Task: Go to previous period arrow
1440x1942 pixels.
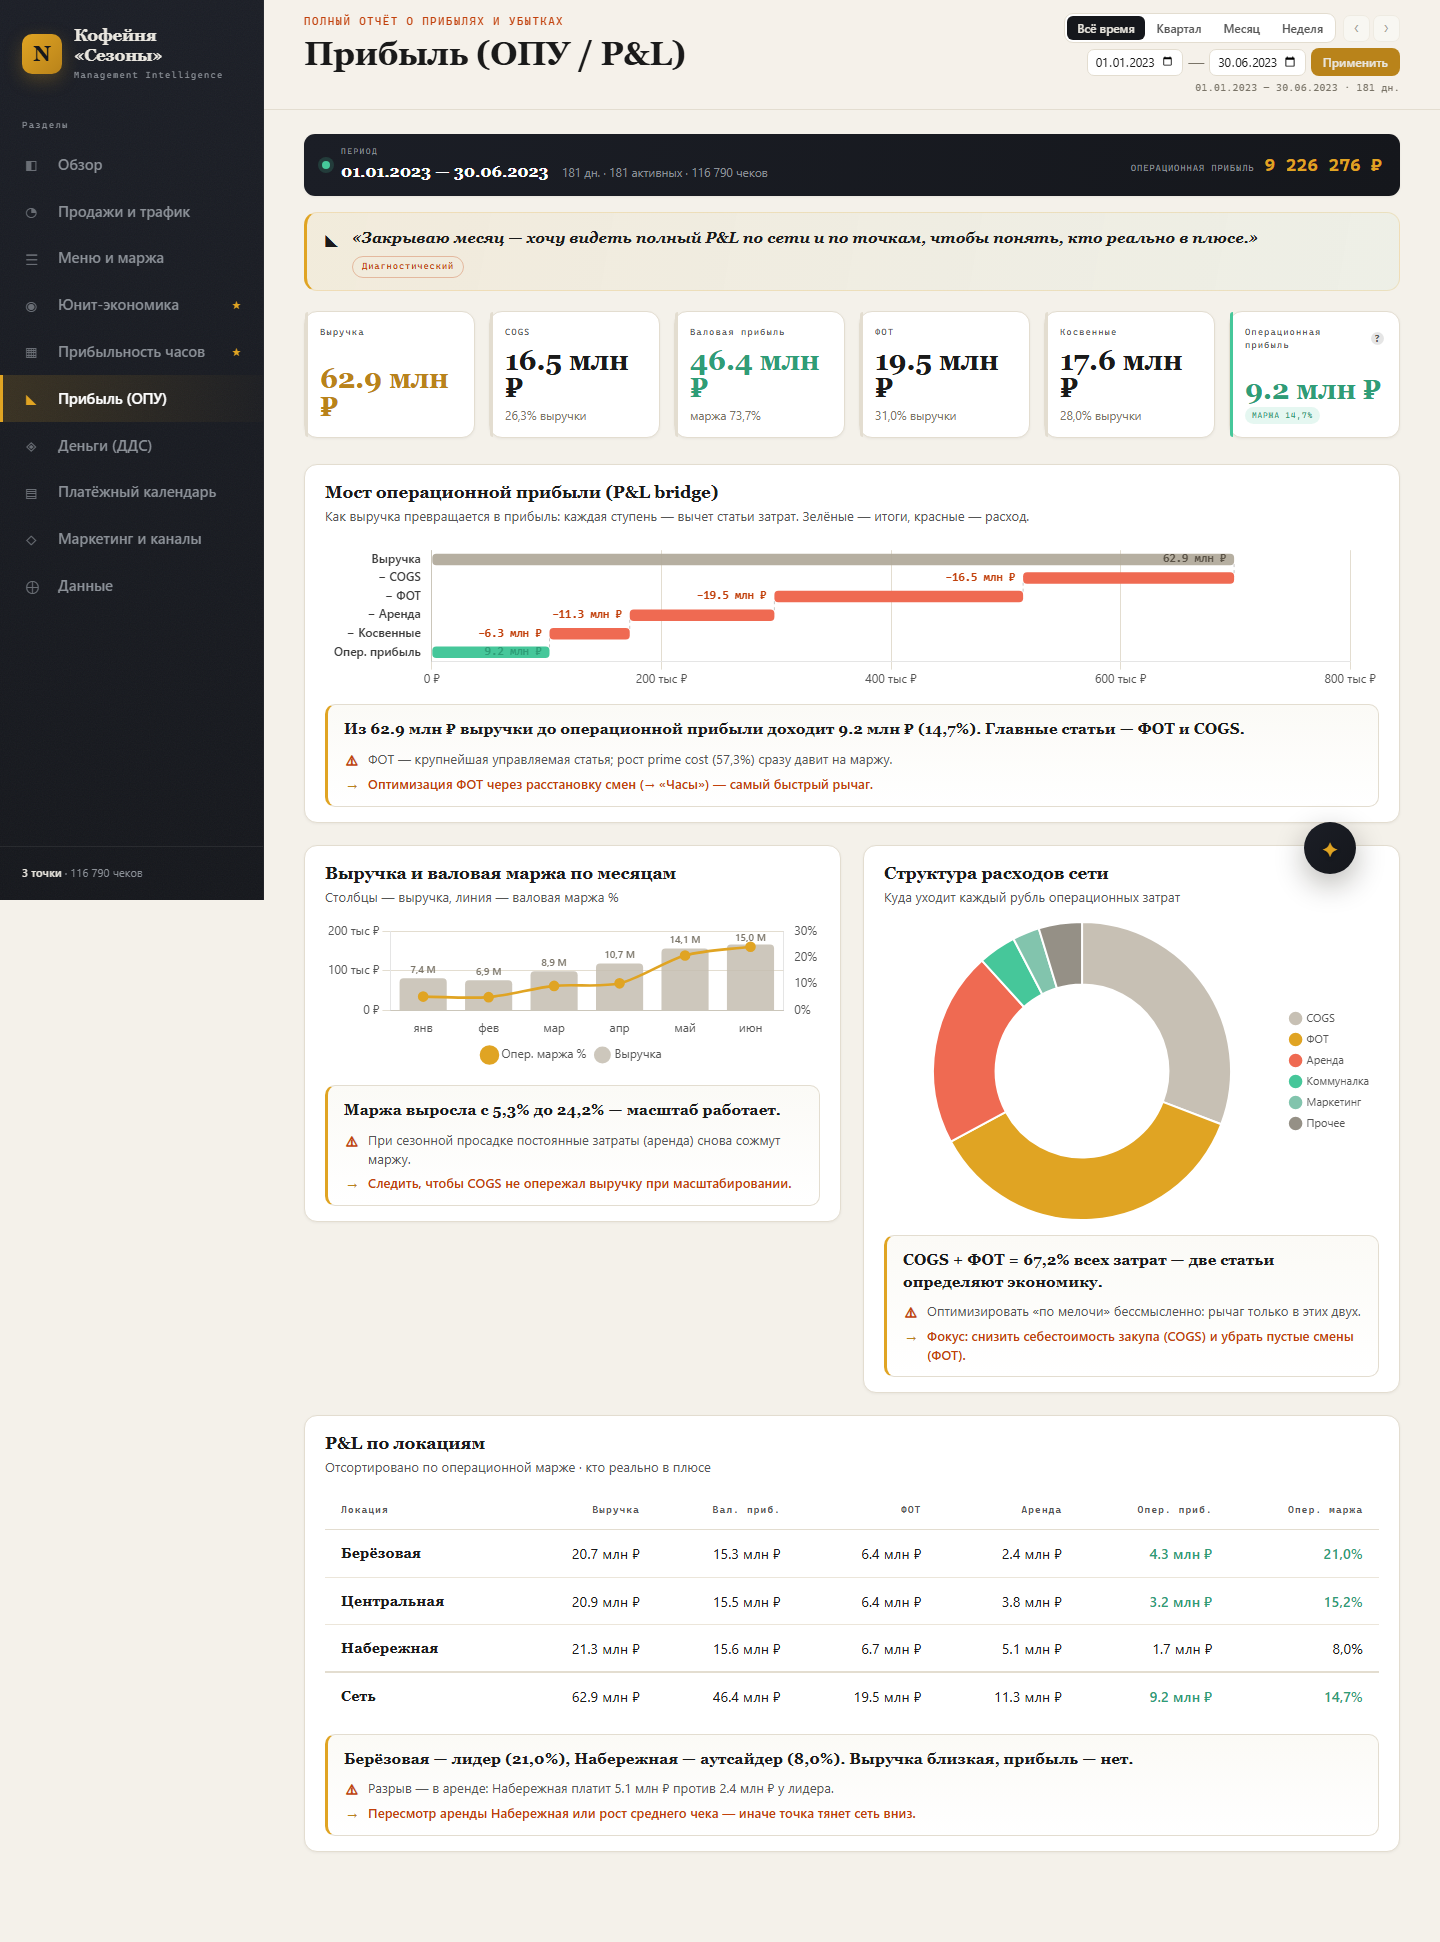Action: coord(1356,29)
